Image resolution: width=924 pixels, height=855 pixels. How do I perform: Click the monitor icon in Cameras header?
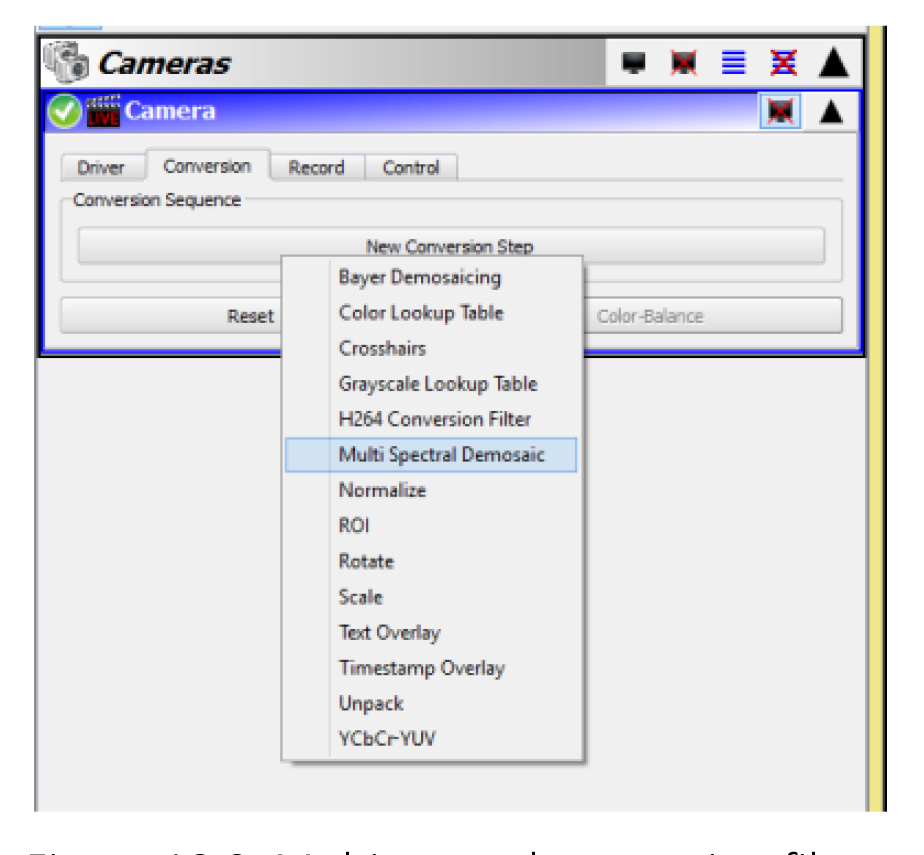[x=632, y=64]
